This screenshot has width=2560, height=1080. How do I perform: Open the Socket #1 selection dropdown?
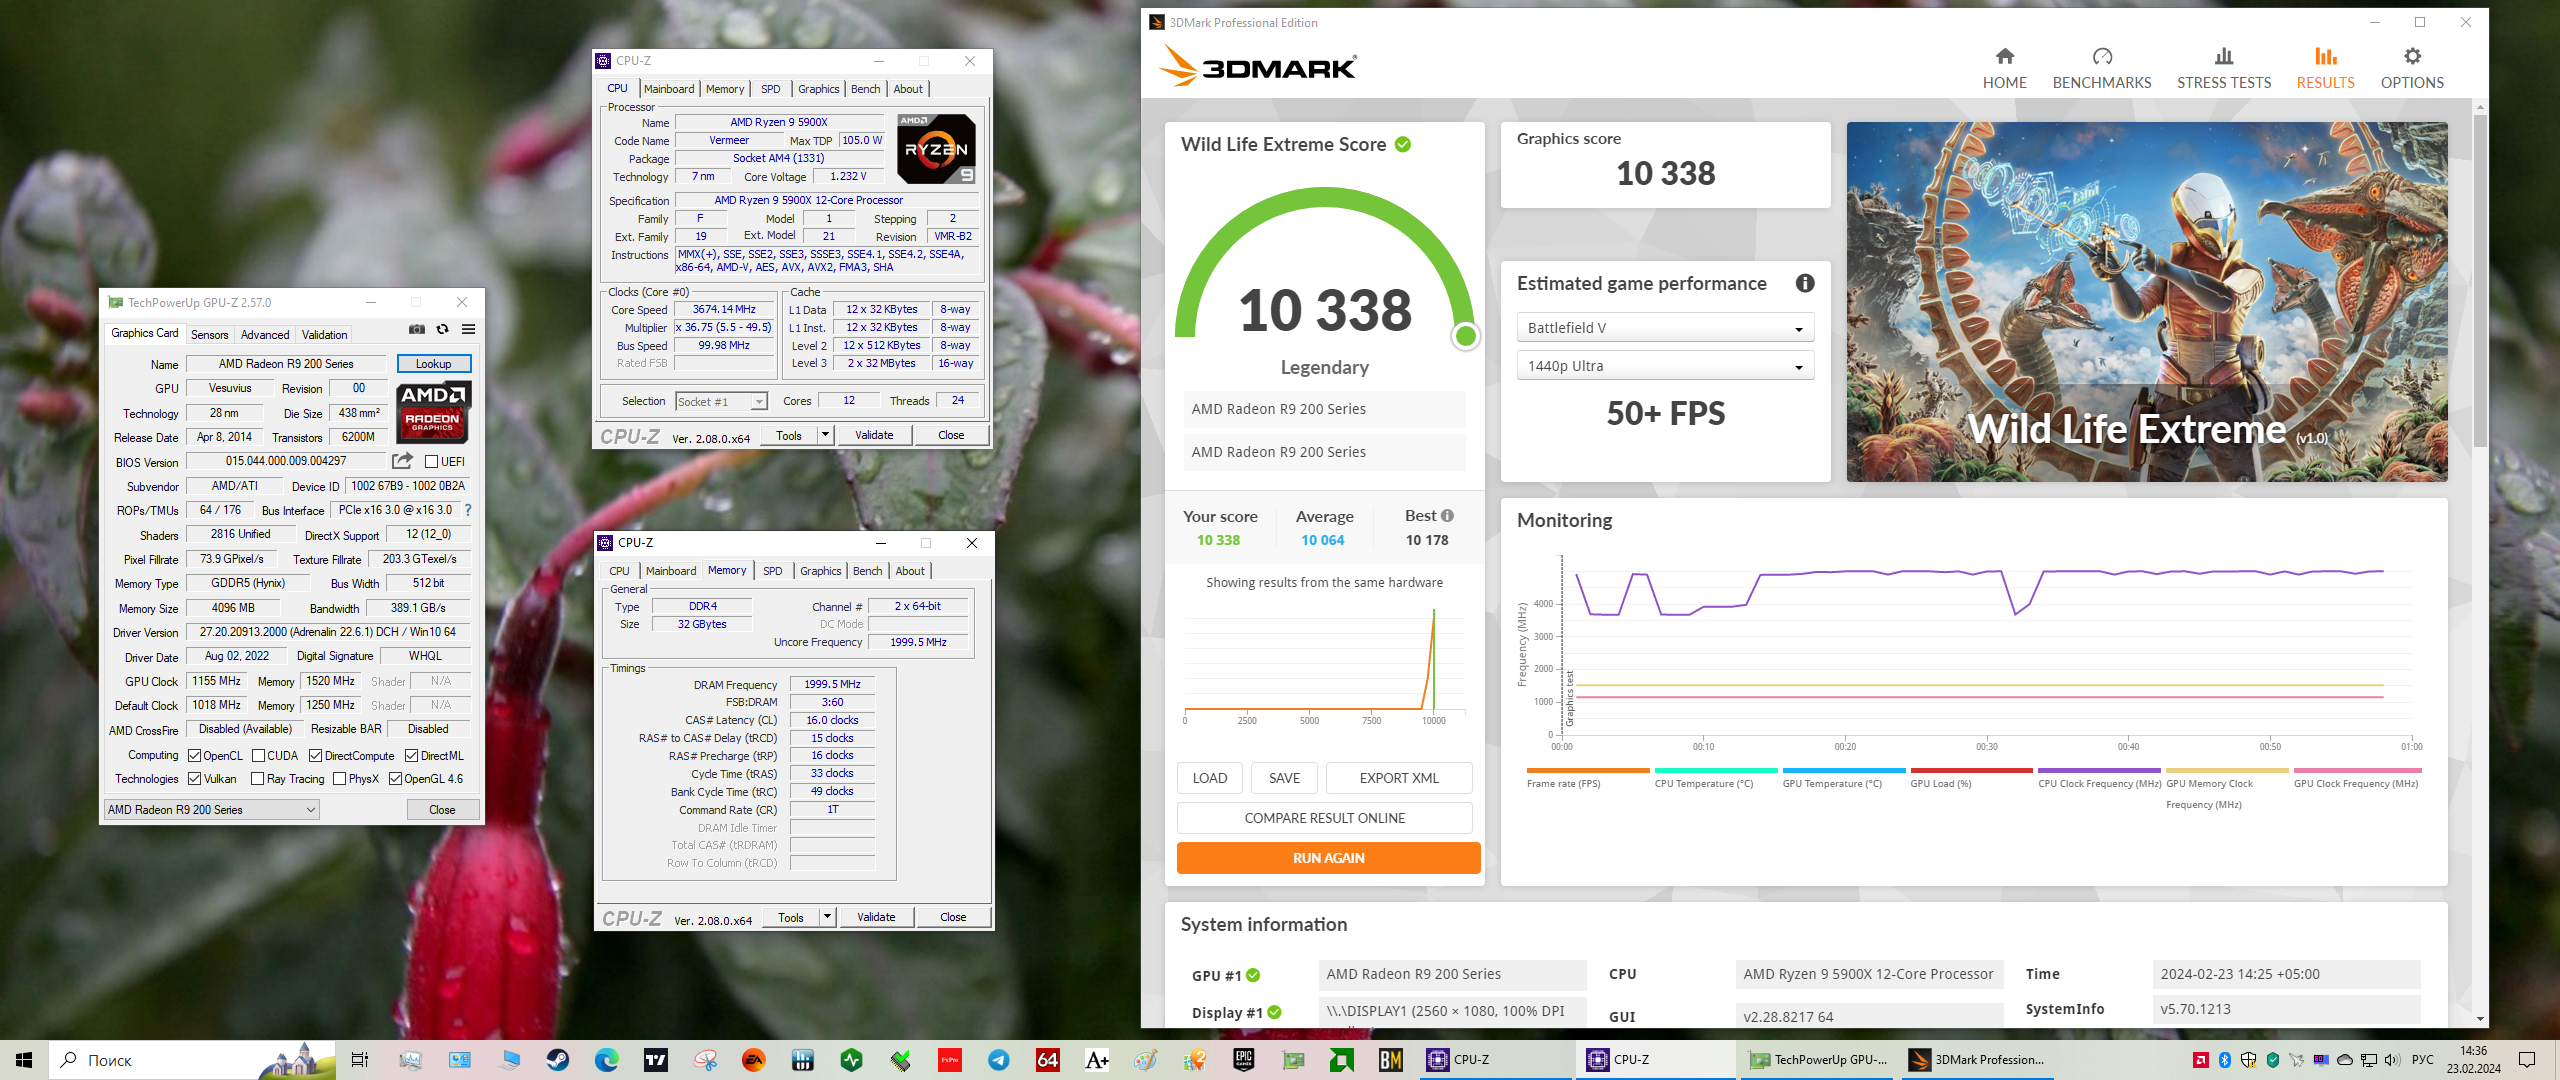(721, 402)
